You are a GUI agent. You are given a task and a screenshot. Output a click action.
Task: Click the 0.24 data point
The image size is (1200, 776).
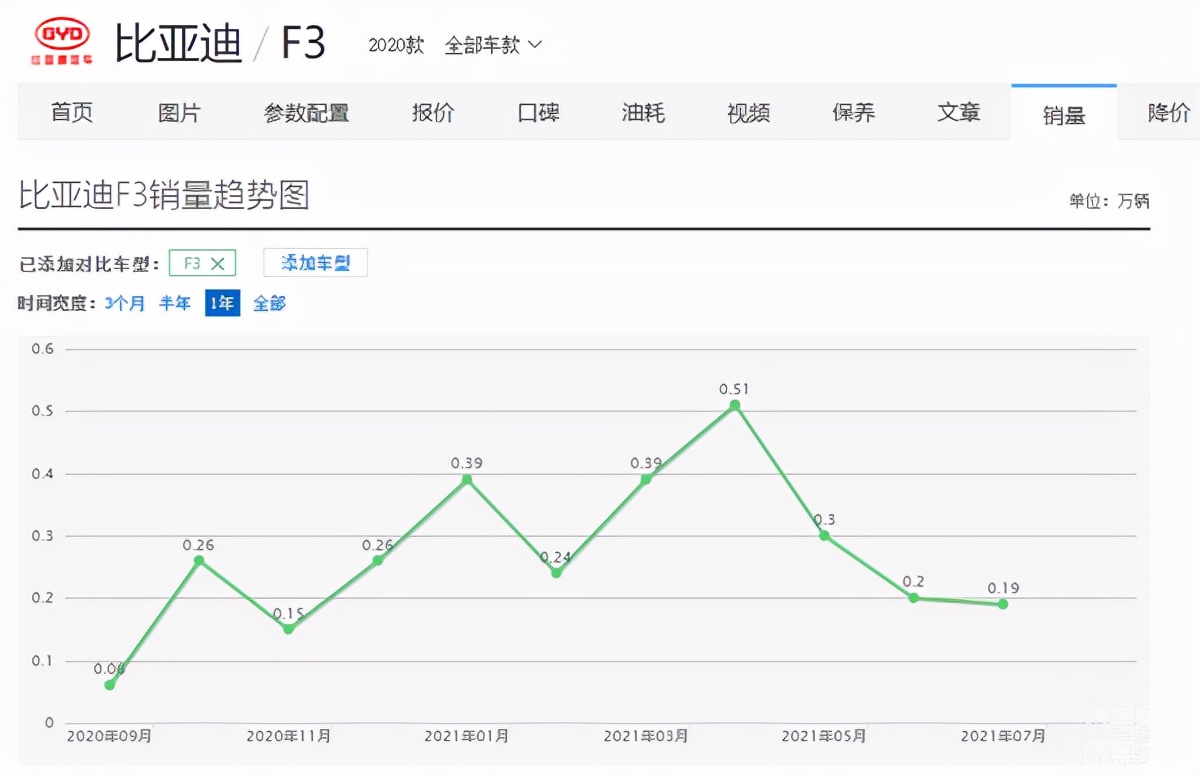click(556, 573)
